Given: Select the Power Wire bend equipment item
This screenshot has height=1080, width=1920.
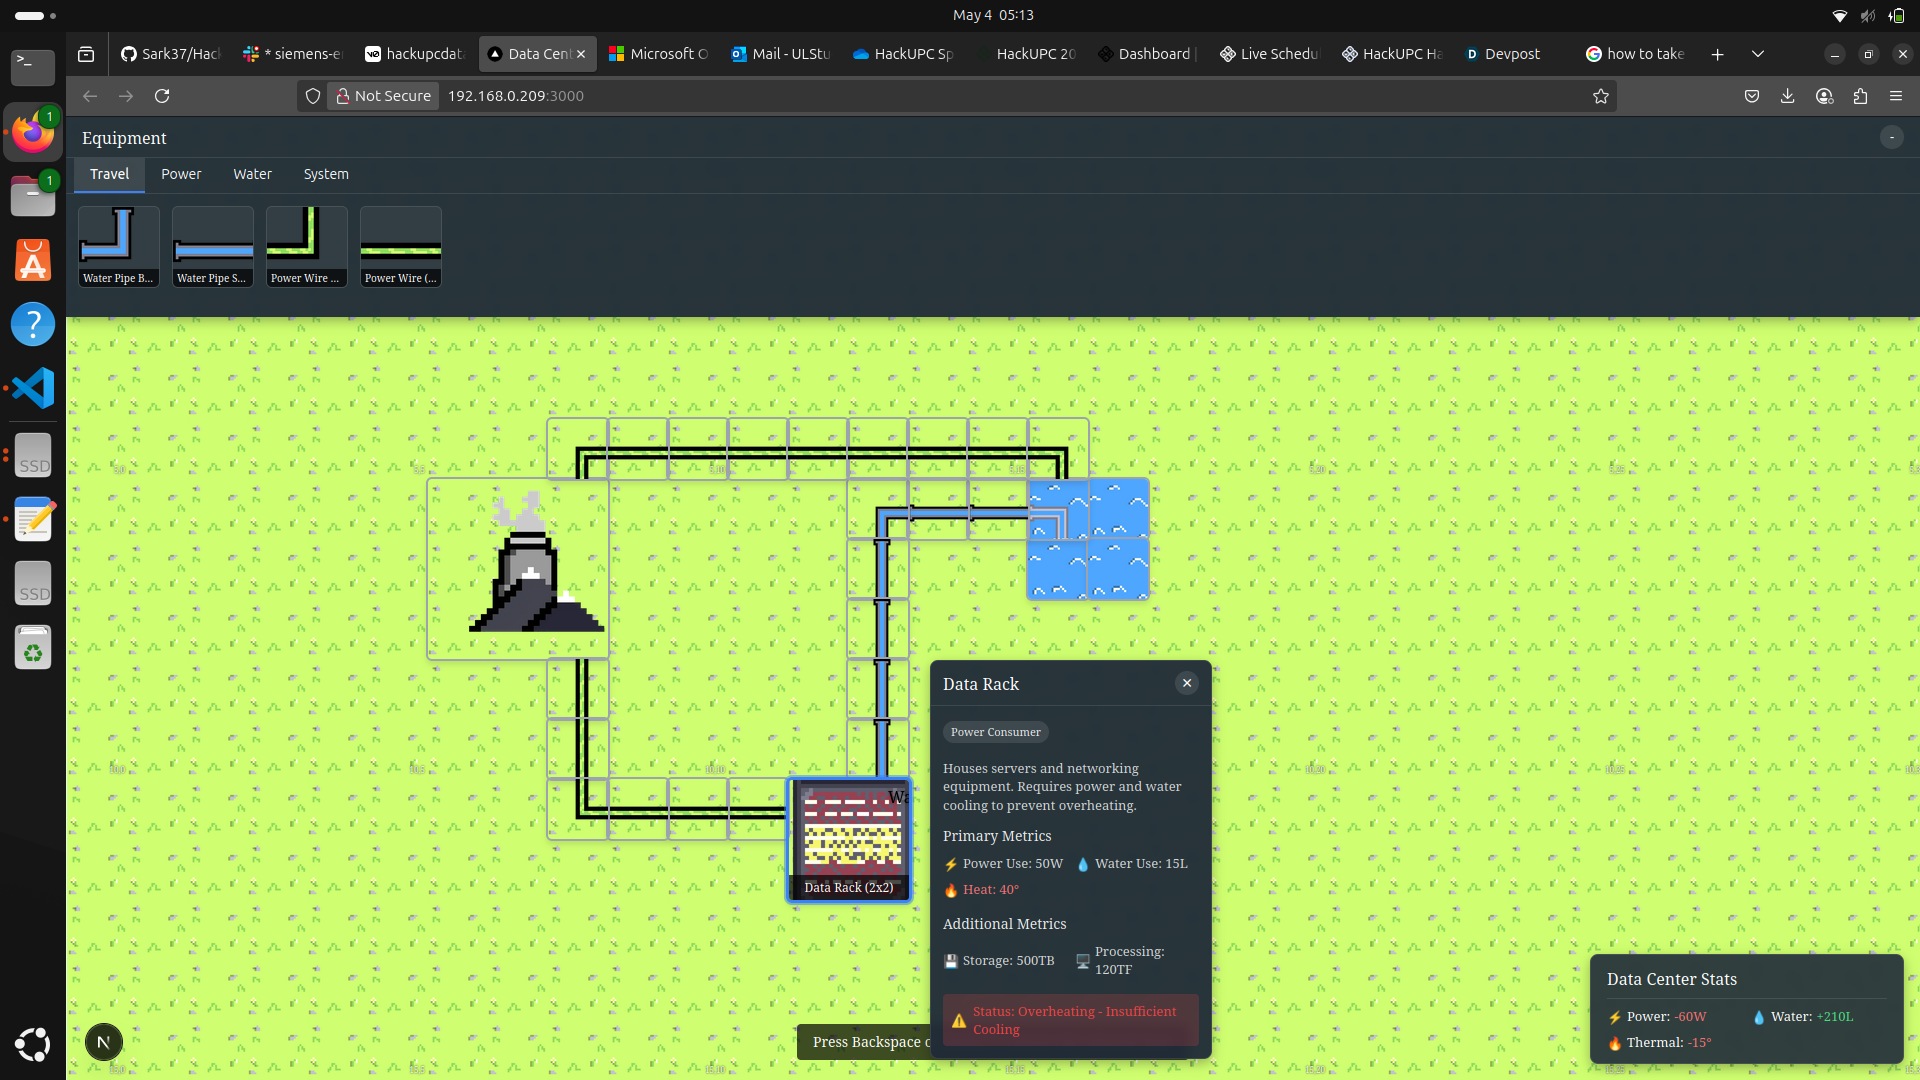Looking at the screenshot, I should pyautogui.click(x=306, y=246).
